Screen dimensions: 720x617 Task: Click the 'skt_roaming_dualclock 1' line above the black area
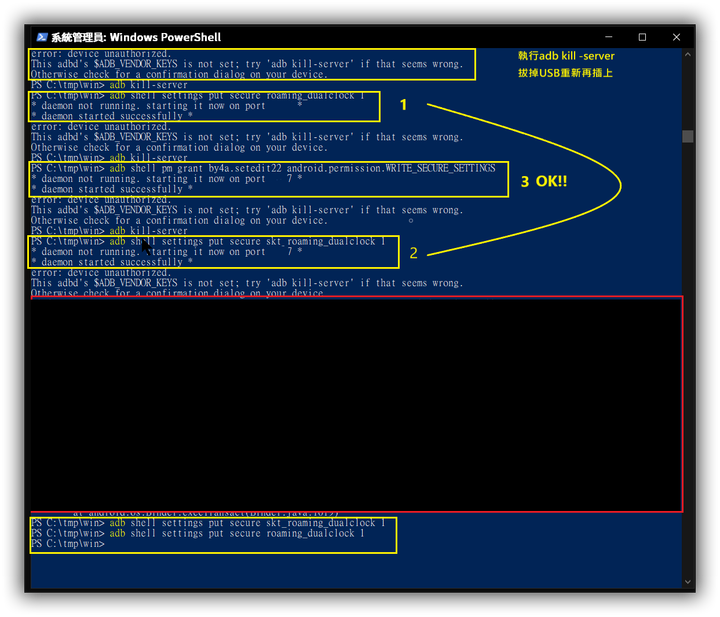click(x=208, y=241)
